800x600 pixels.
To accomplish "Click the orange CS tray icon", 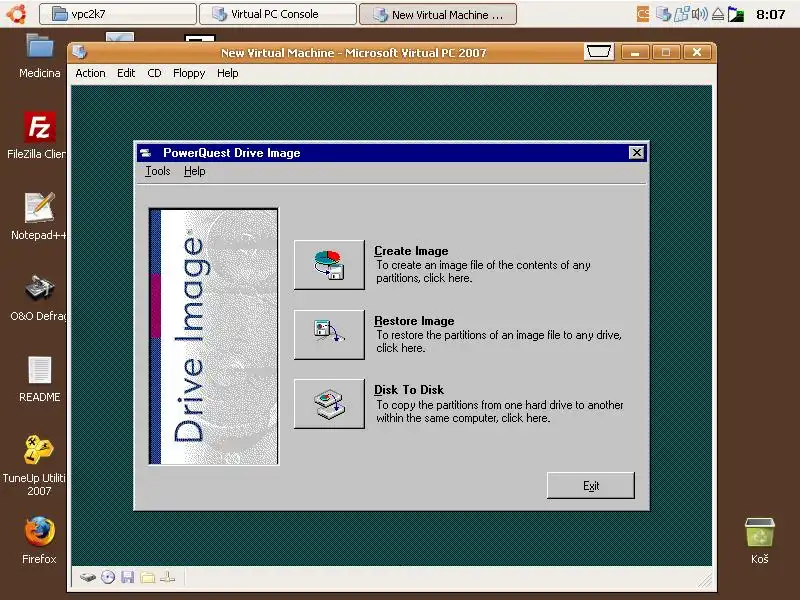I will 643,14.
